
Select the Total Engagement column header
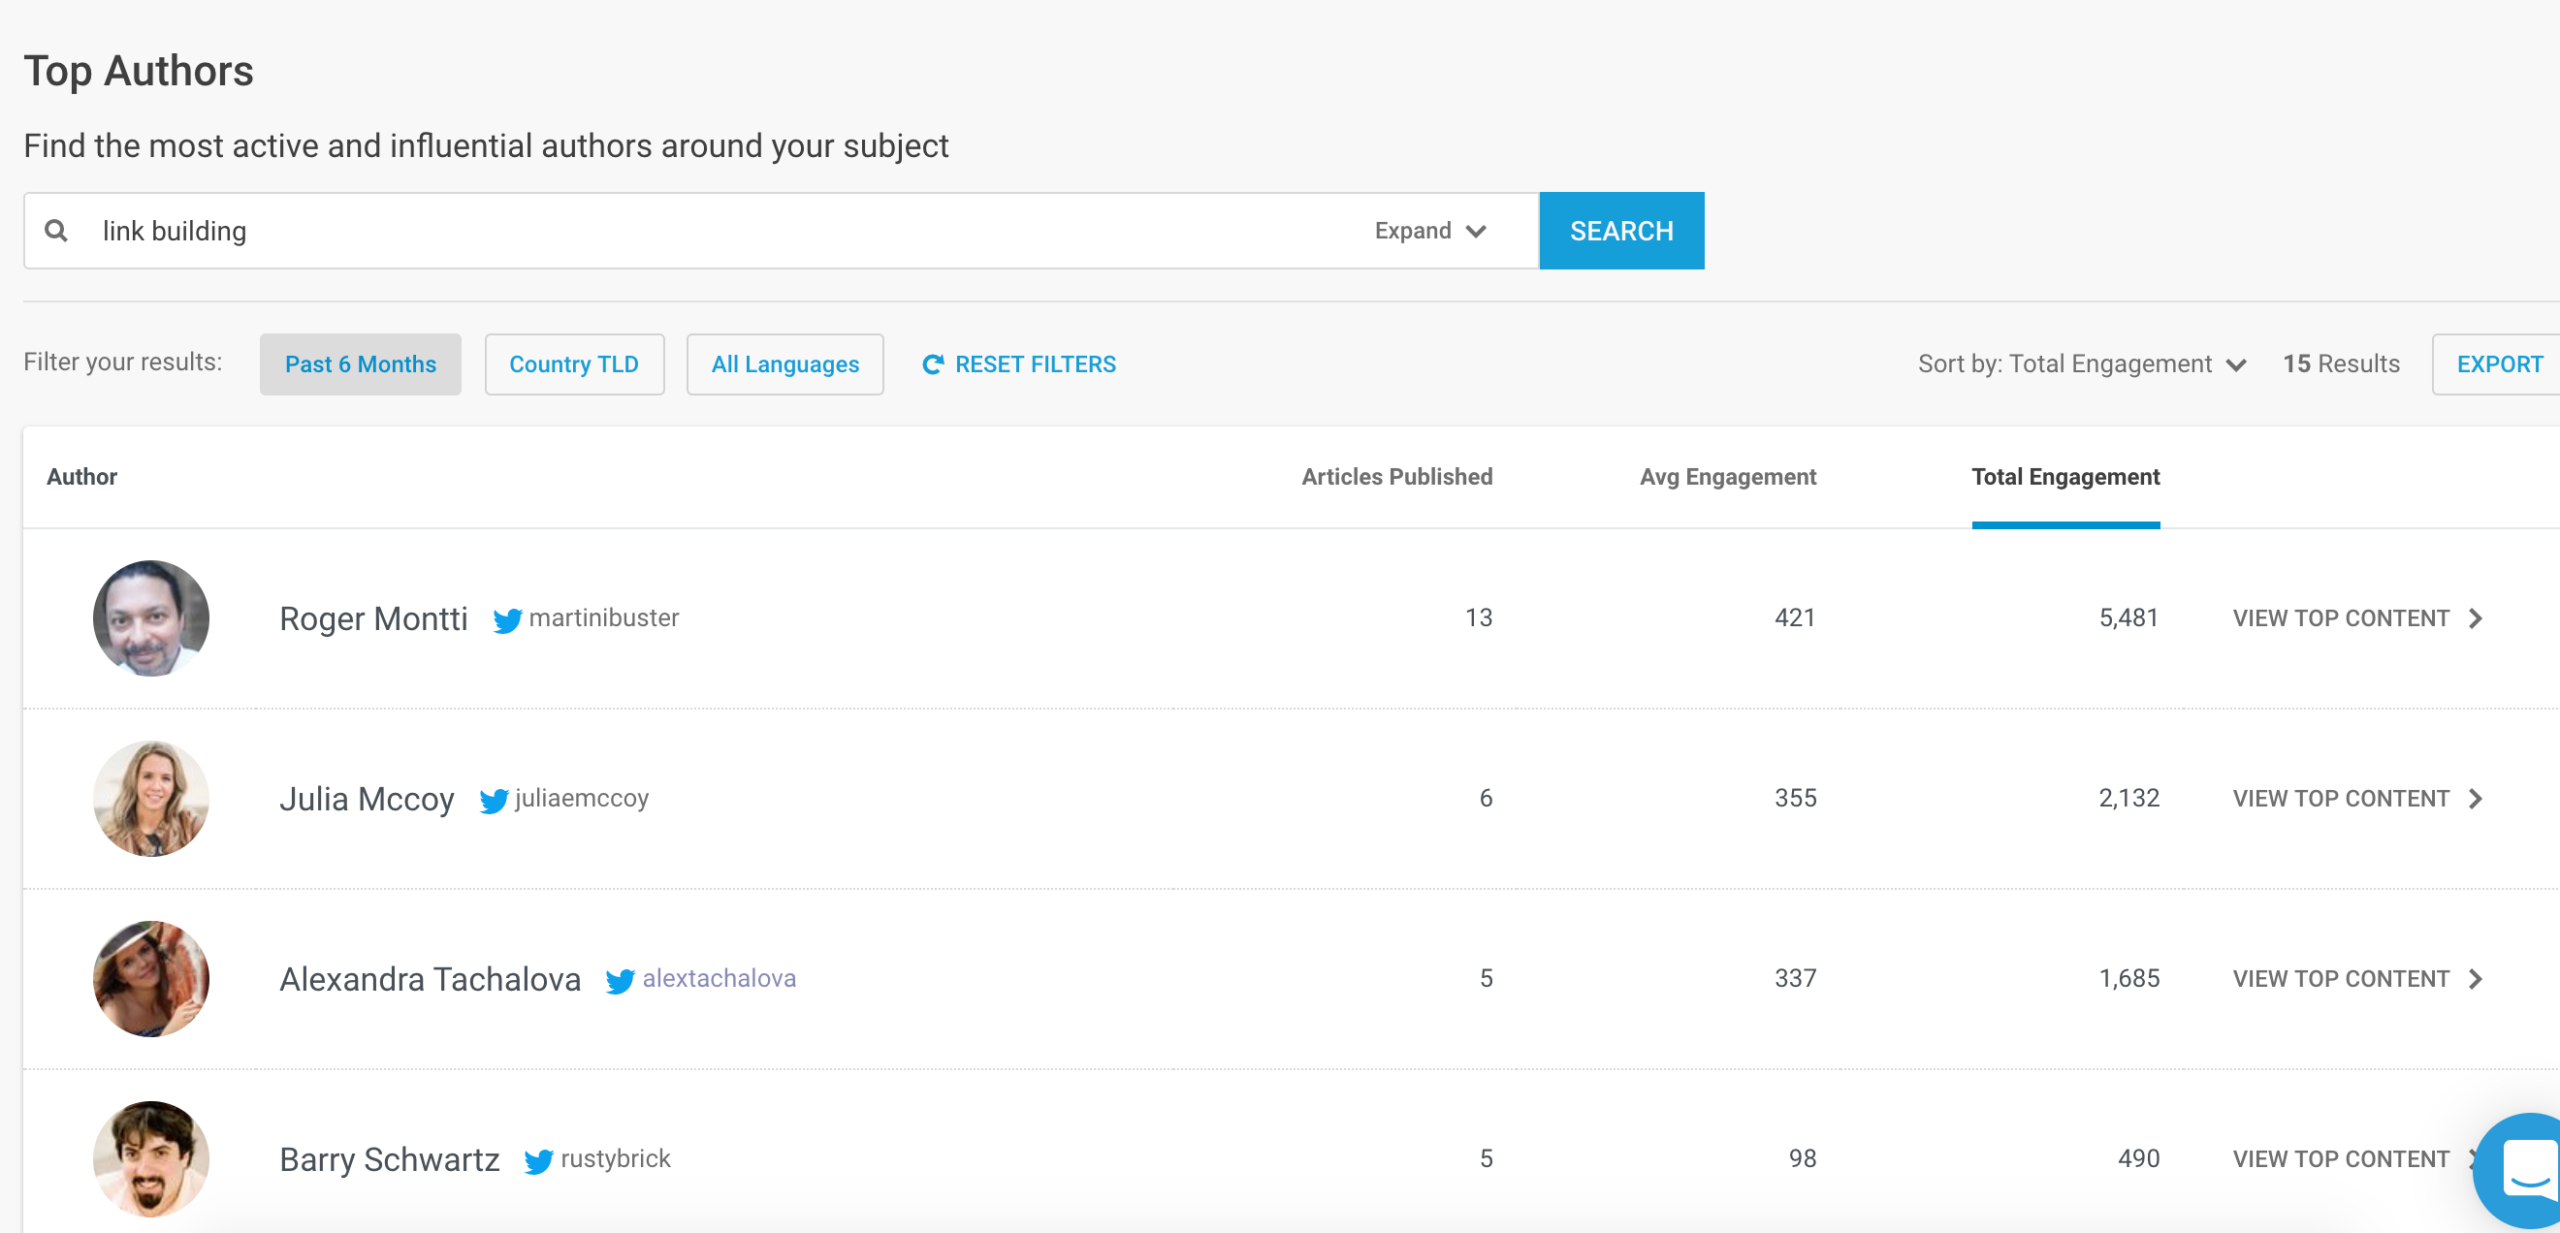2065,477
